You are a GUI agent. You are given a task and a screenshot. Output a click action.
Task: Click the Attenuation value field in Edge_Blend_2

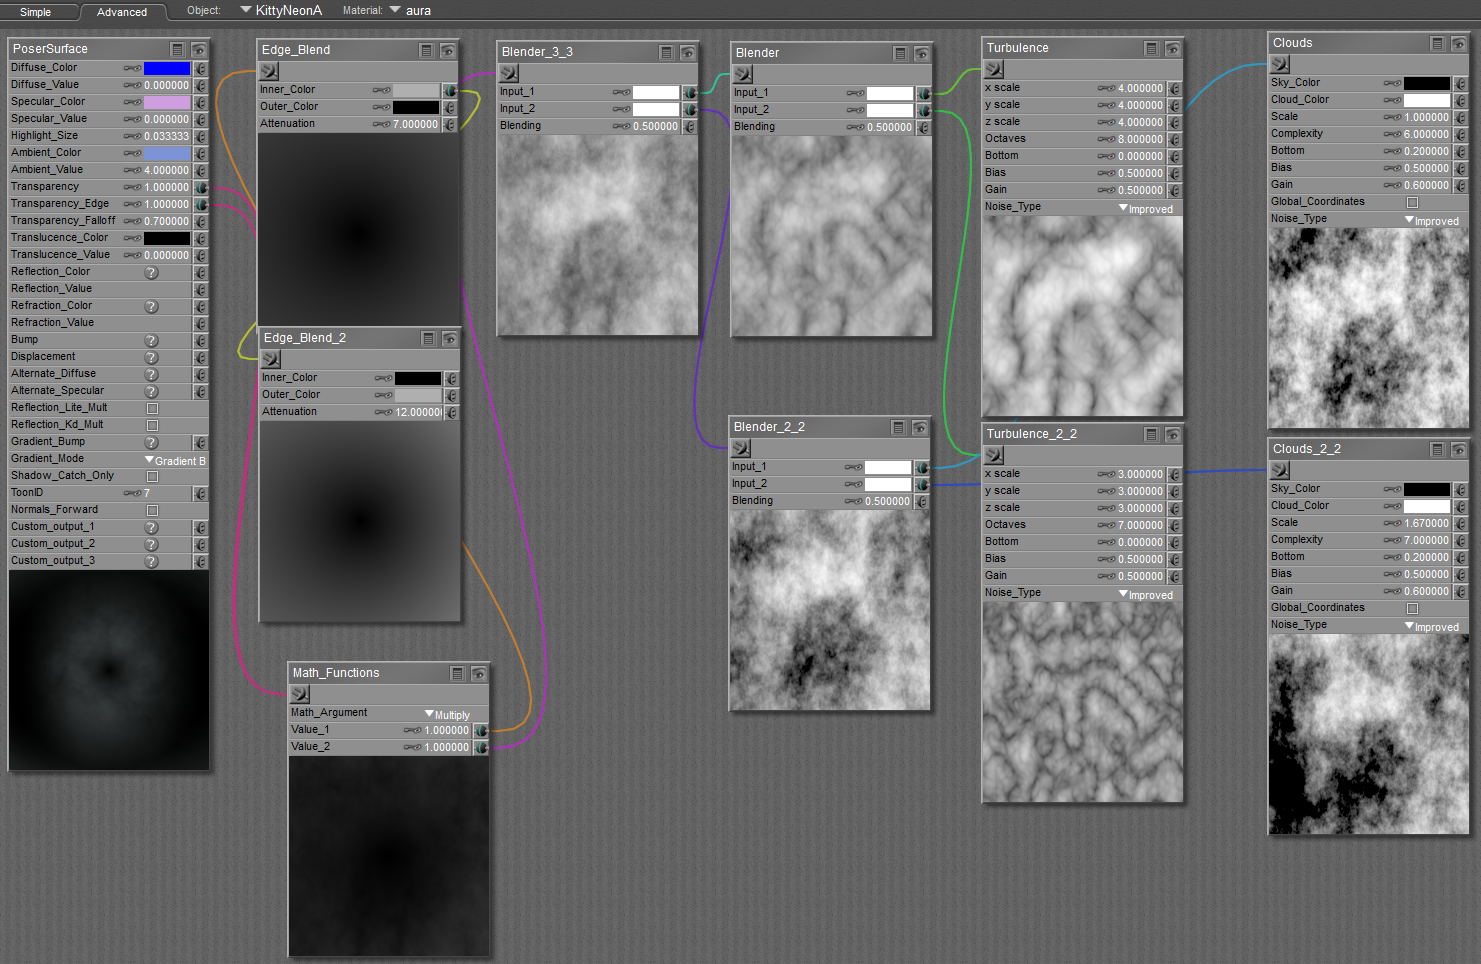417,412
